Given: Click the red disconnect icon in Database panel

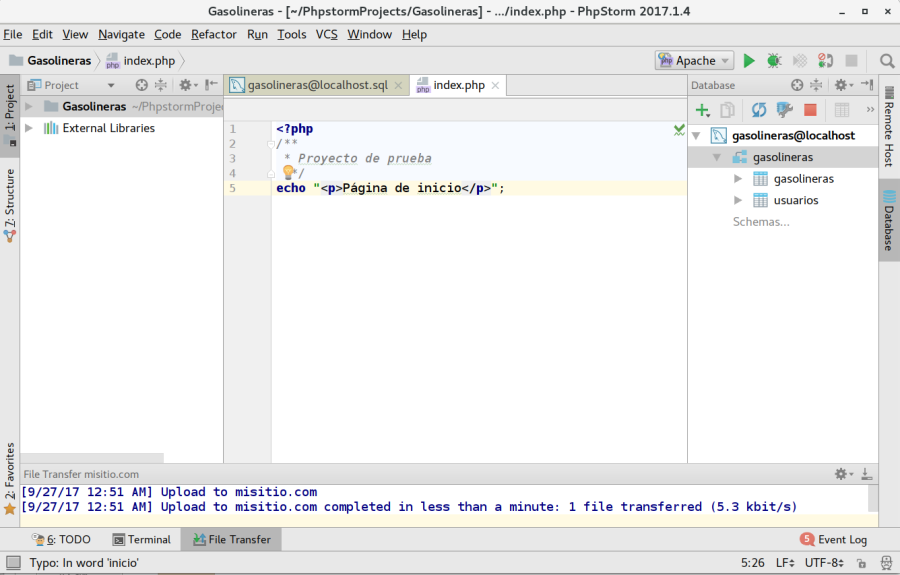Looking at the screenshot, I should [810, 110].
